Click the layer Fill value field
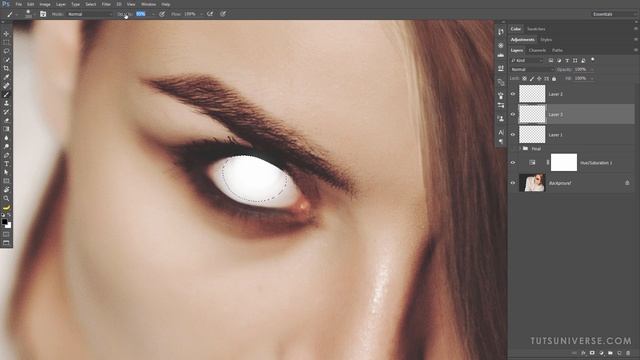 pyautogui.click(x=580, y=78)
